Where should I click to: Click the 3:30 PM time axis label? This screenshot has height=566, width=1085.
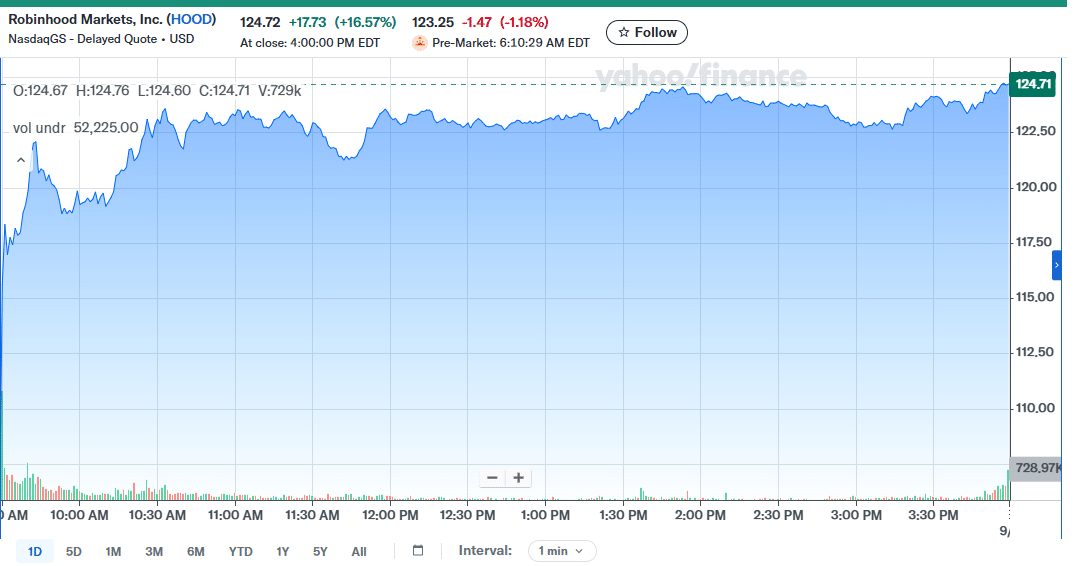pos(933,515)
